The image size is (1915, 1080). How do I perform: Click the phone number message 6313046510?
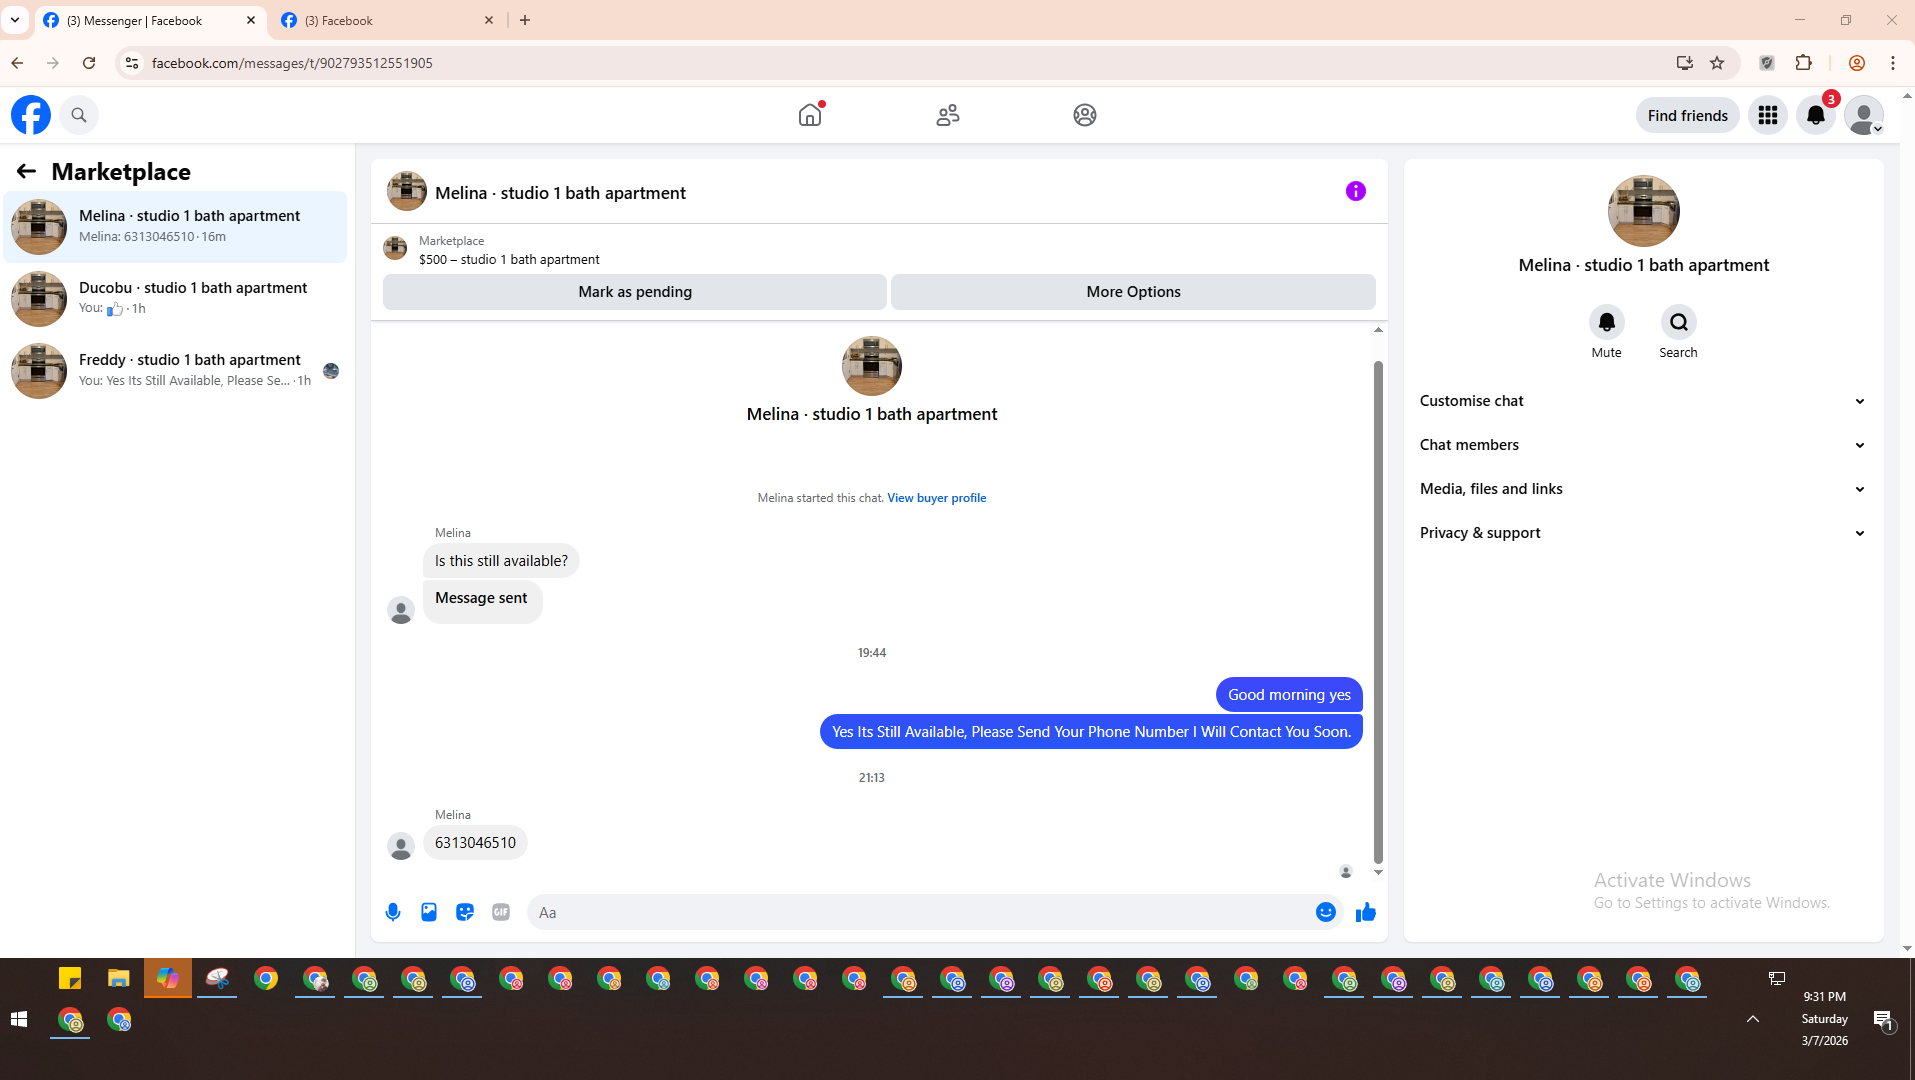point(475,843)
